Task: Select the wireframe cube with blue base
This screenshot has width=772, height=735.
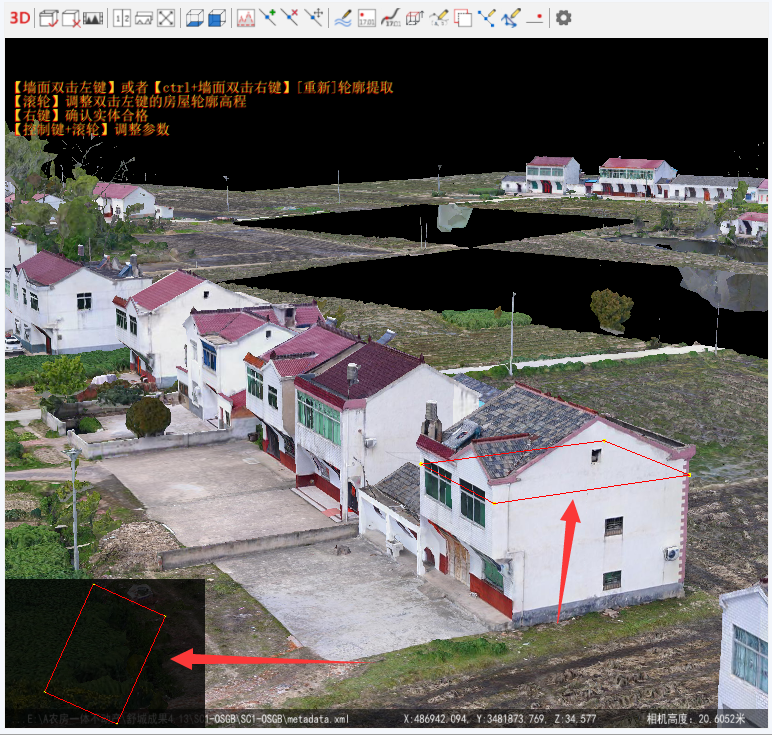Action: pyautogui.click(x=194, y=17)
